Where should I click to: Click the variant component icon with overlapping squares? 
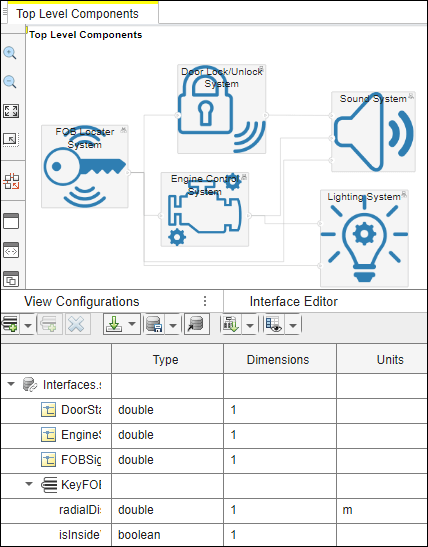coord(11,279)
